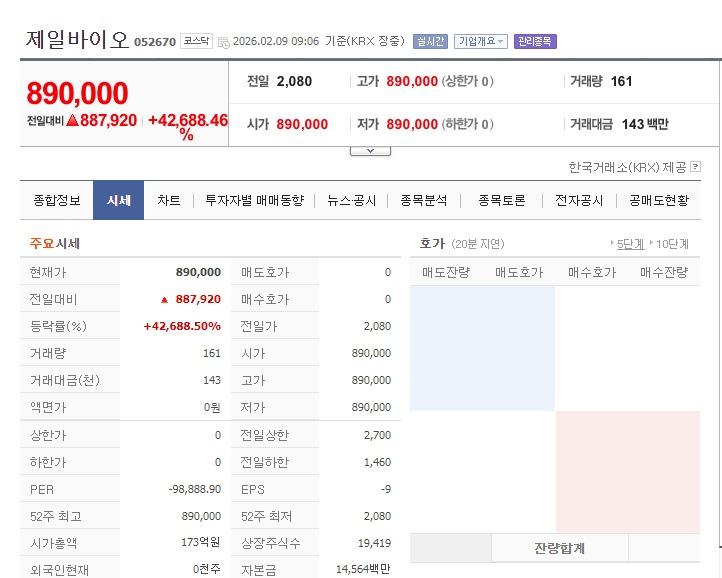This screenshot has width=722, height=578.
Task: Click the 외국인현재 value 0천주
Action: tap(206, 570)
